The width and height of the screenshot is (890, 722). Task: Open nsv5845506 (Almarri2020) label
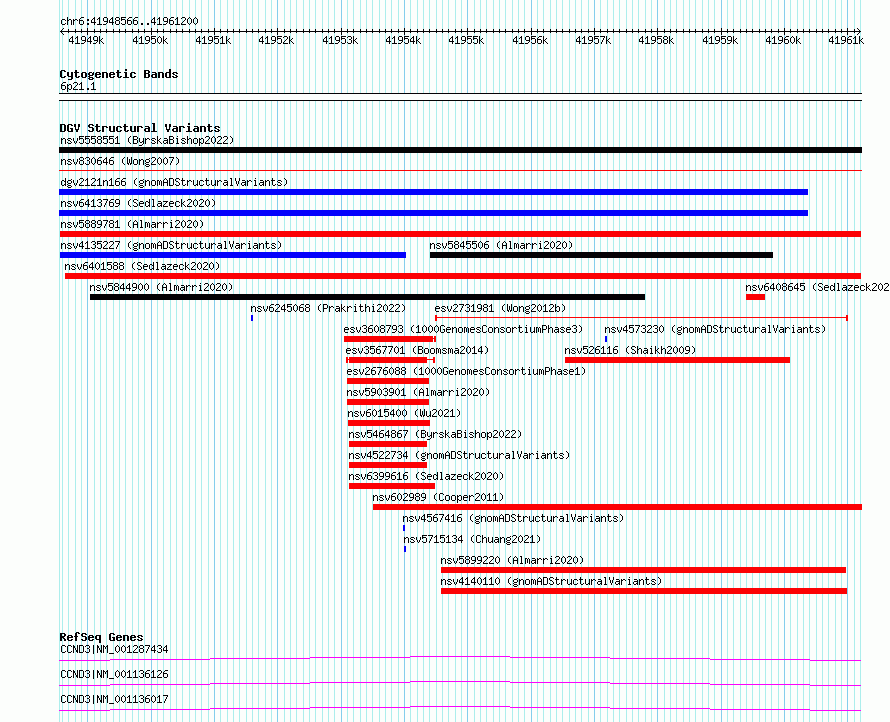[x=501, y=245]
